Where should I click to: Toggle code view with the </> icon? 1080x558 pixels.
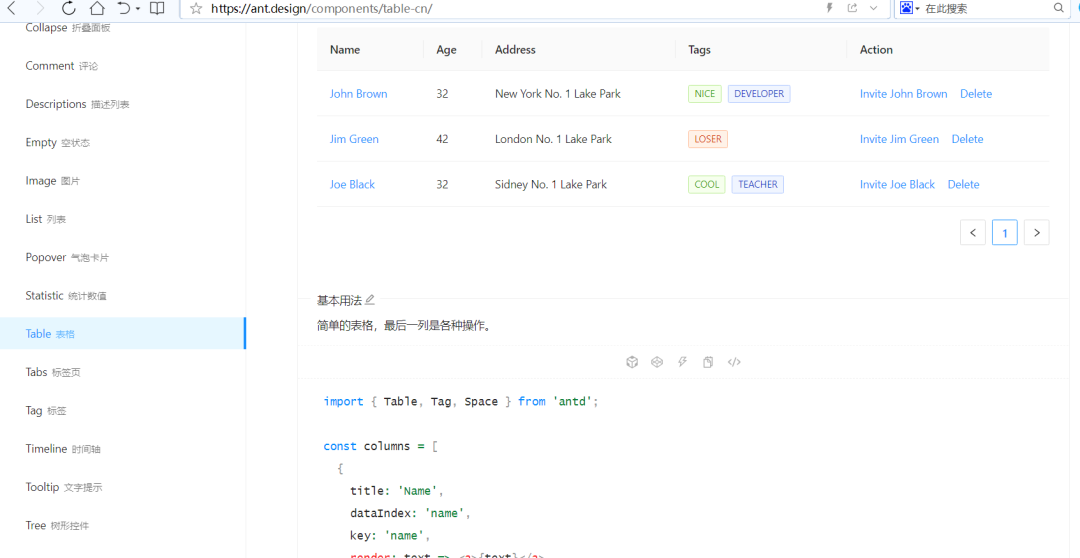point(734,362)
